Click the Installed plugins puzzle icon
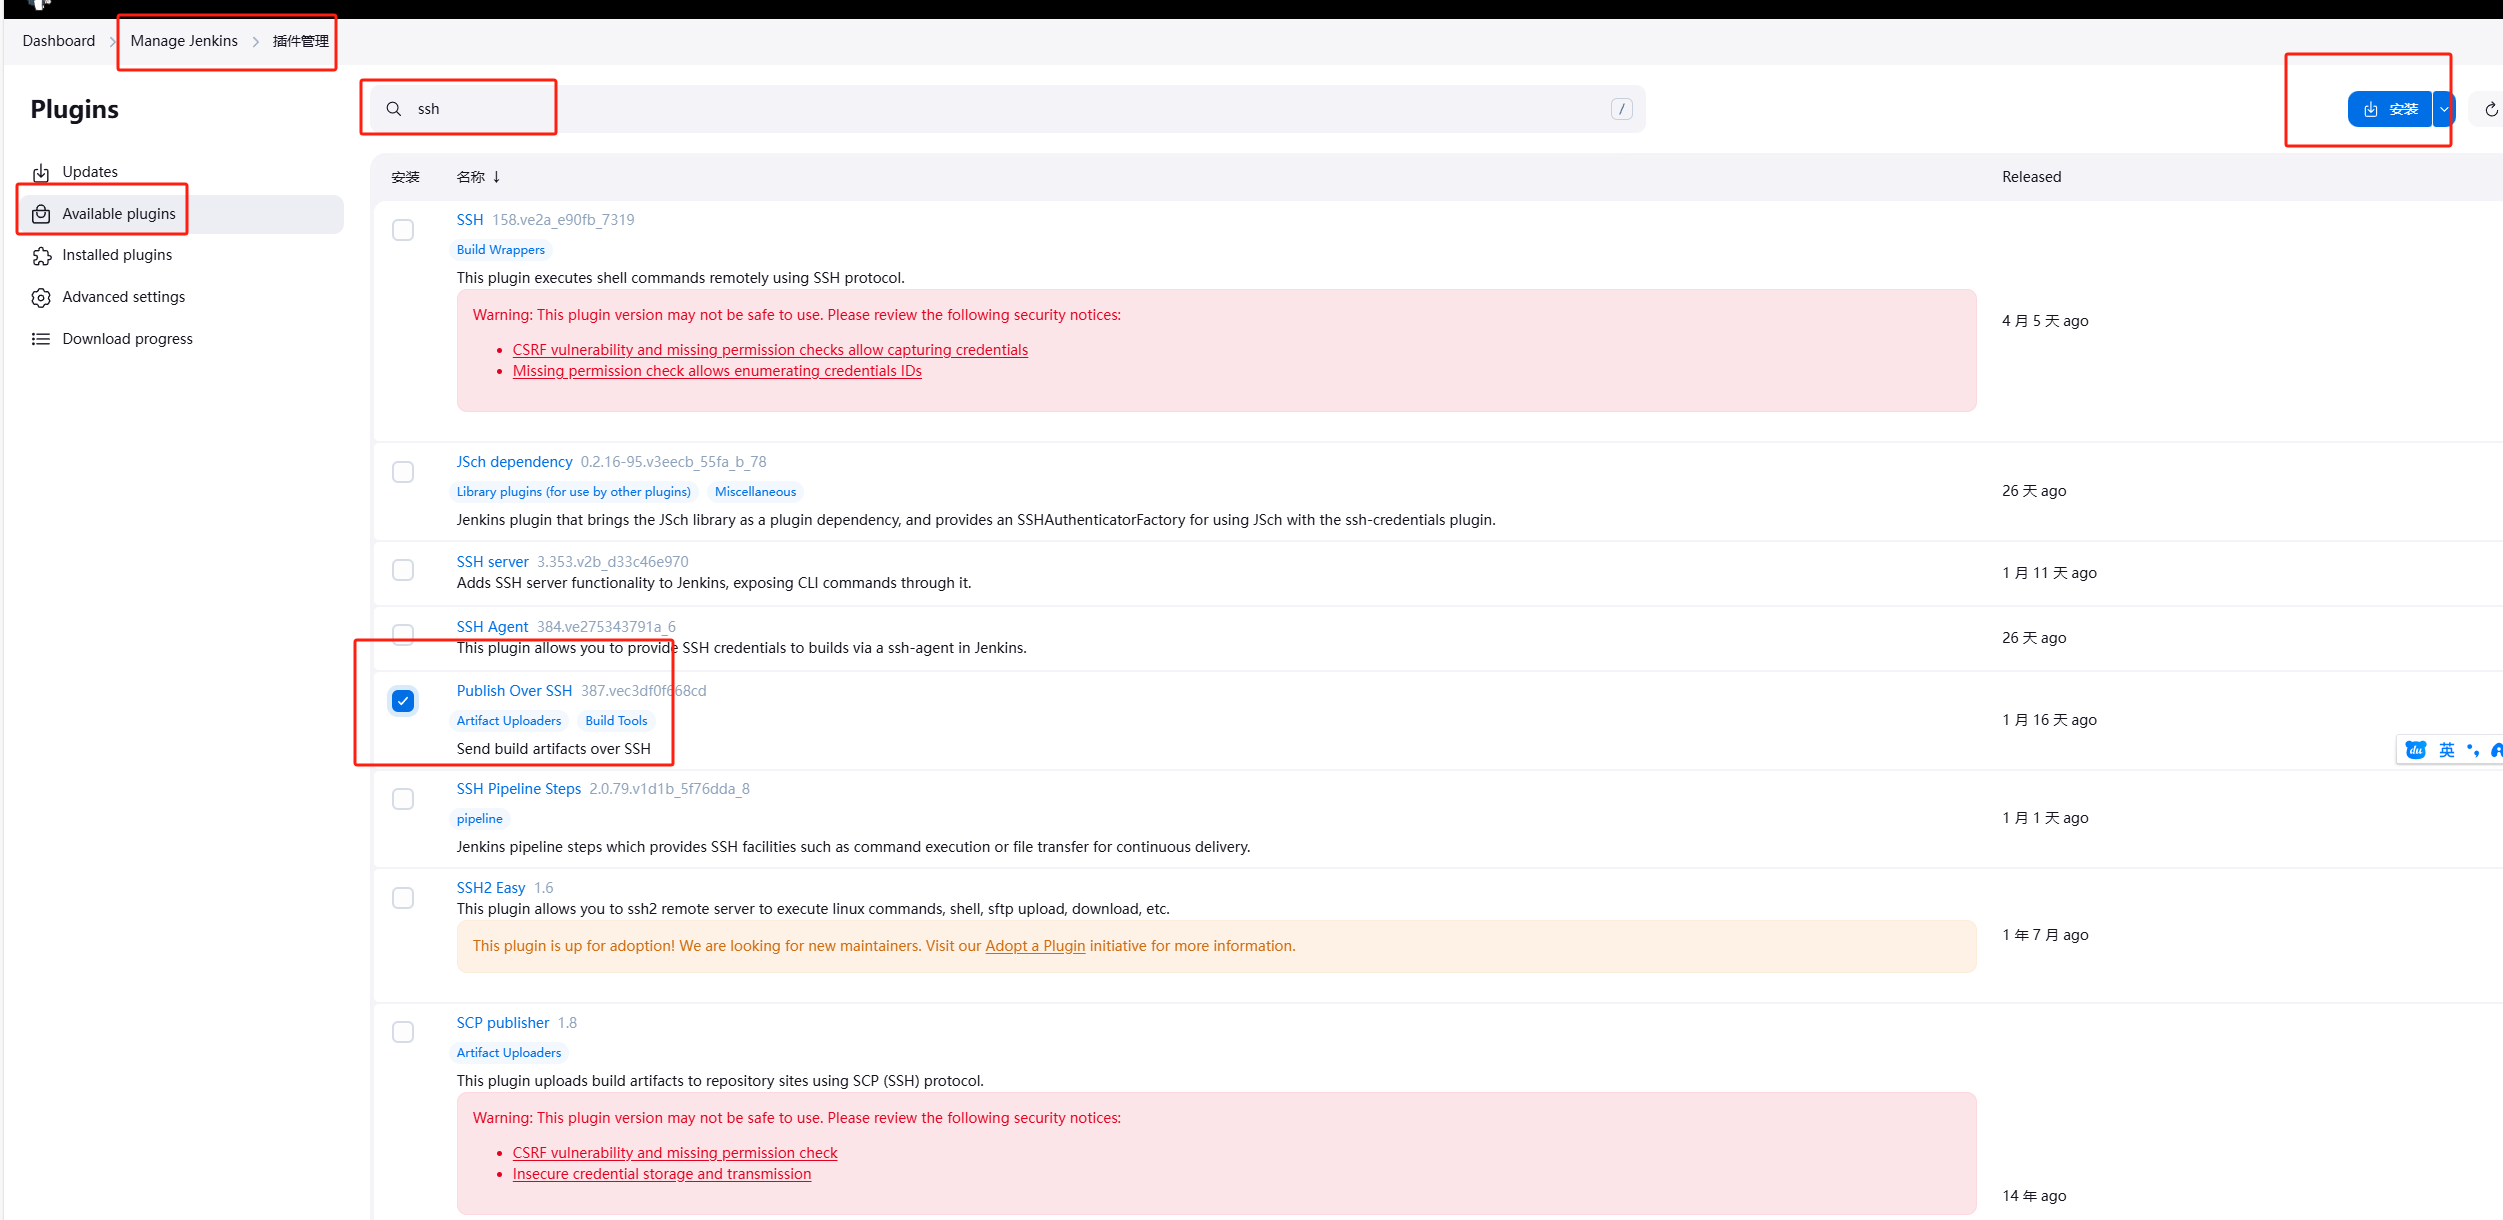 (x=41, y=256)
